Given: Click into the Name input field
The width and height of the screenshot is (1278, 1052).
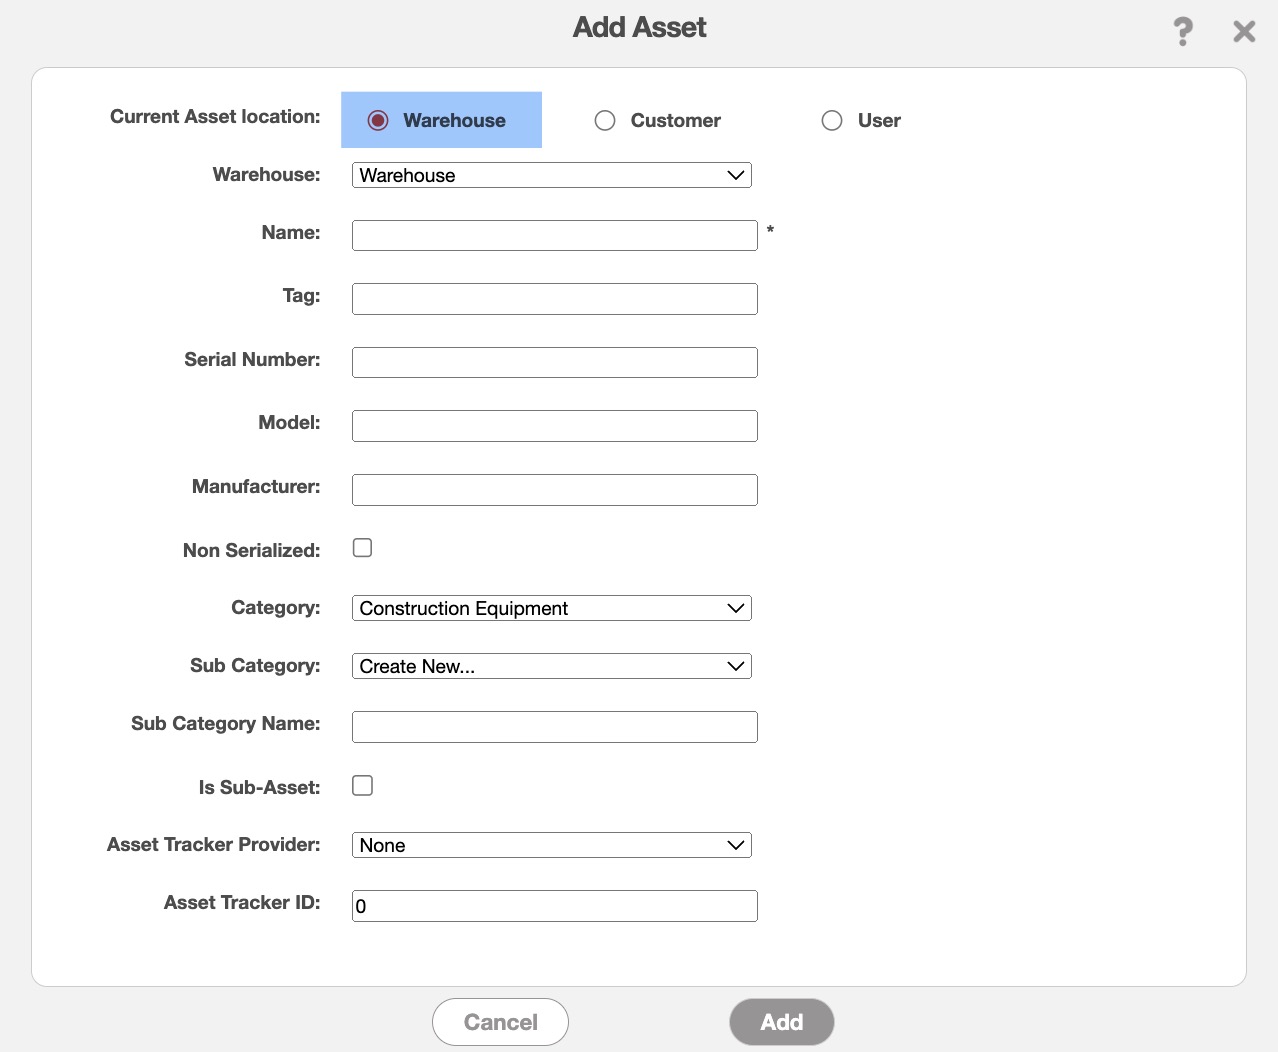Looking at the screenshot, I should pos(554,236).
